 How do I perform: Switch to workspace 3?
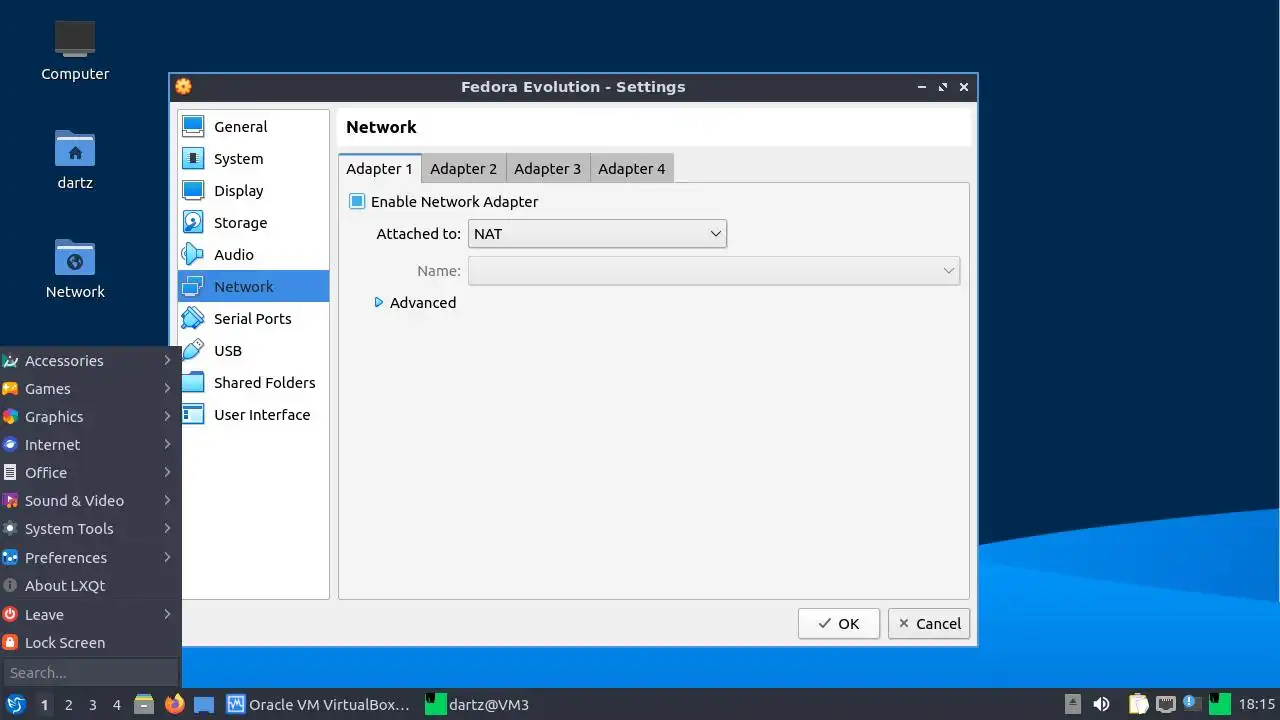click(92, 705)
